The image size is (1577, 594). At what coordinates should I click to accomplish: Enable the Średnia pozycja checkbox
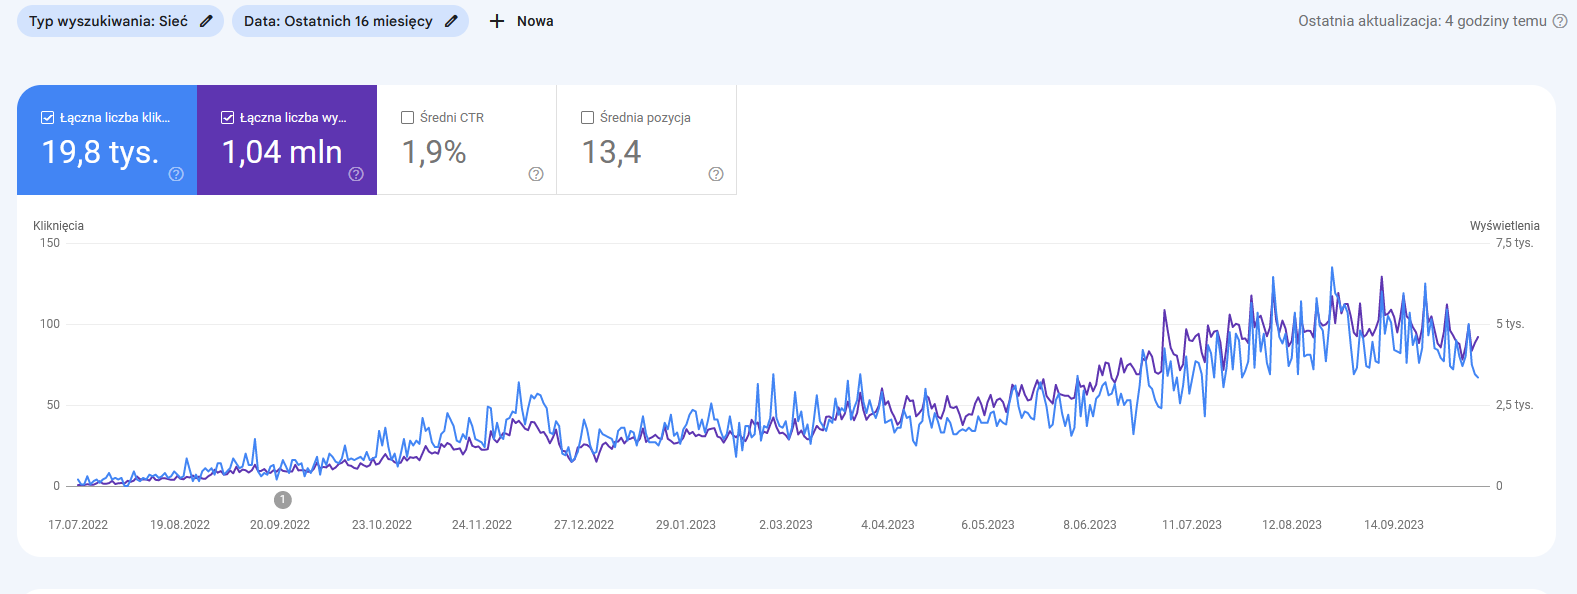587,118
